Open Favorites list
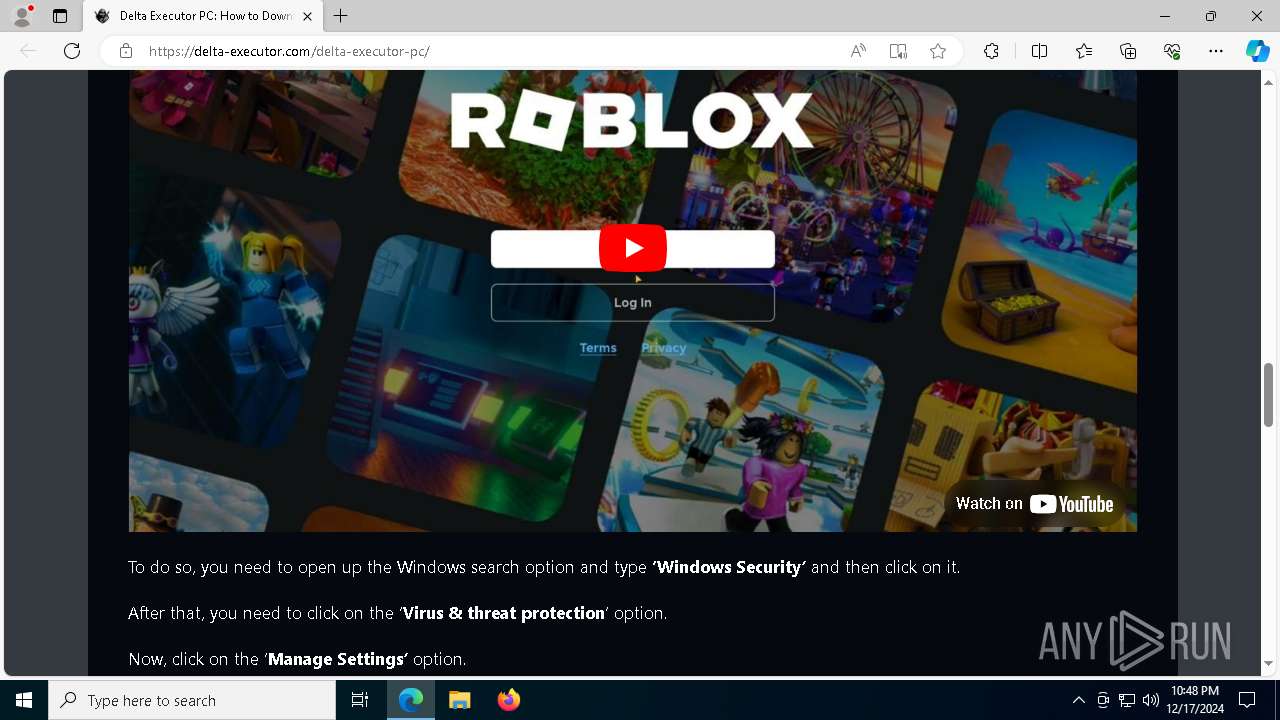1280x720 pixels. 1084,51
